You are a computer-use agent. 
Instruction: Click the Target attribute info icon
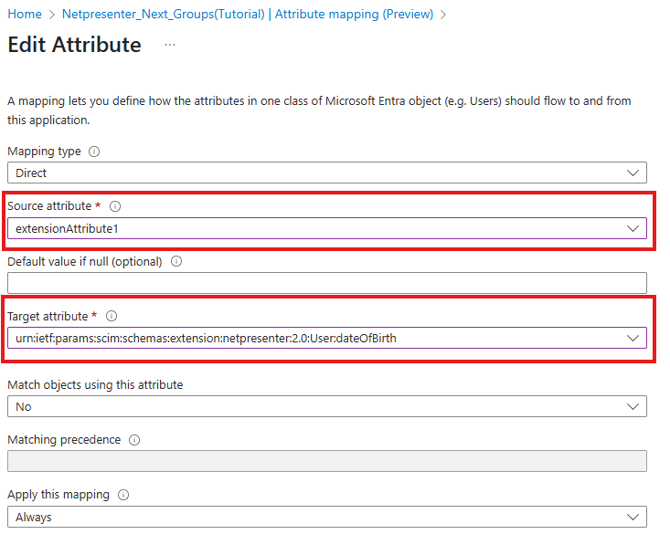click(111, 316)
